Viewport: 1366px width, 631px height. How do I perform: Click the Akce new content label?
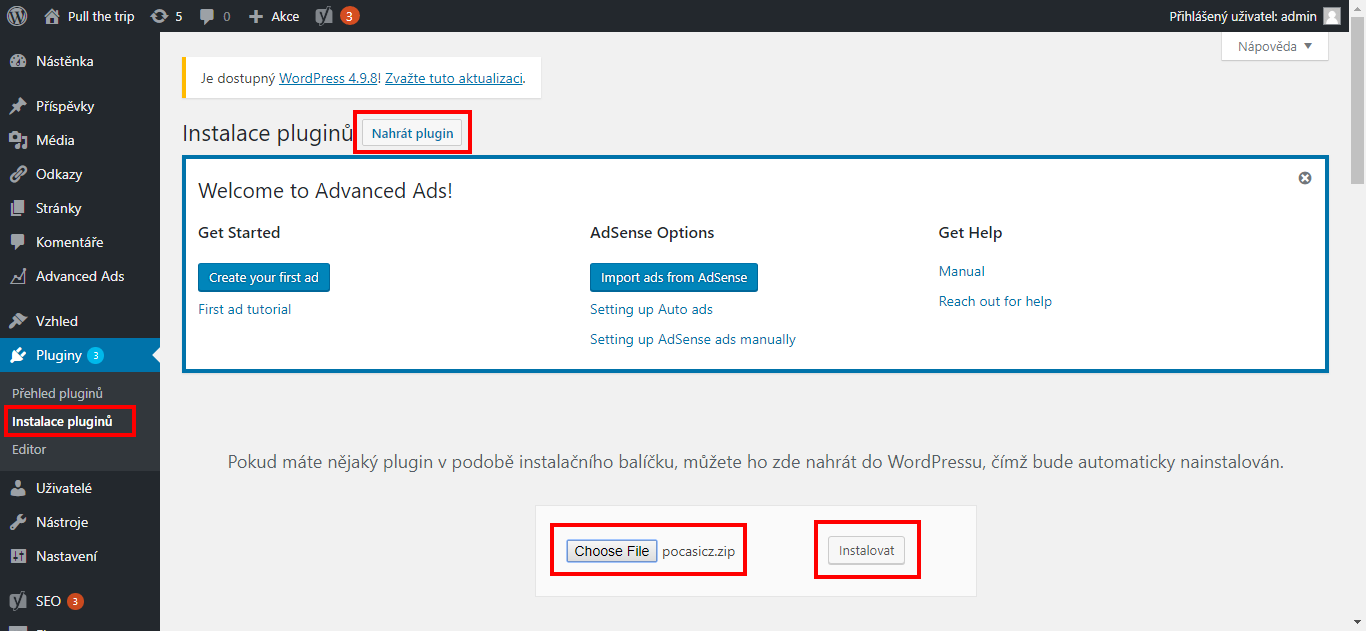285,16
